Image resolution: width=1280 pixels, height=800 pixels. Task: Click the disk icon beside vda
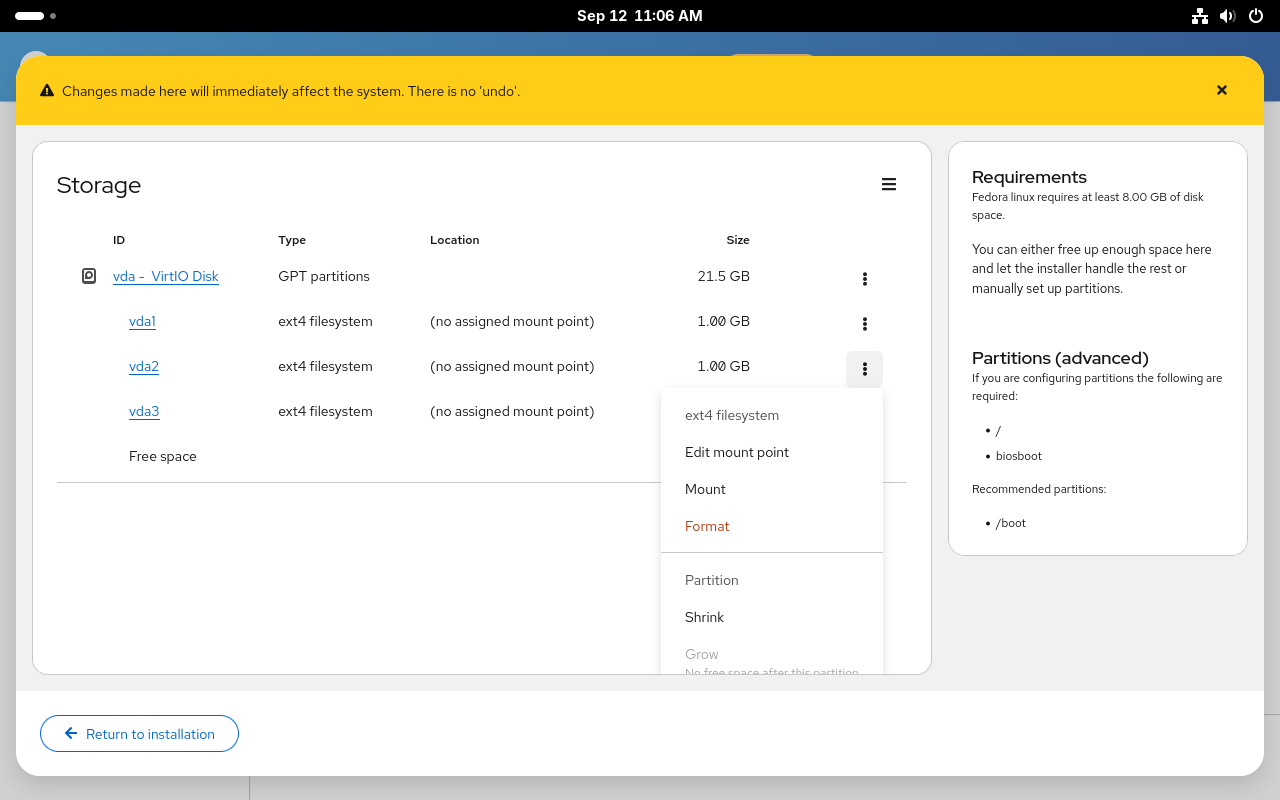(89, 276)
